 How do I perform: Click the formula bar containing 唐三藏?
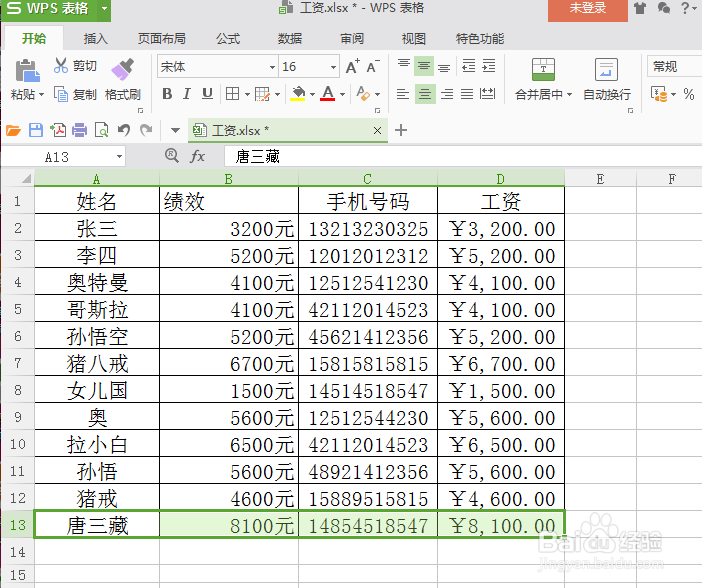point(463,156)
